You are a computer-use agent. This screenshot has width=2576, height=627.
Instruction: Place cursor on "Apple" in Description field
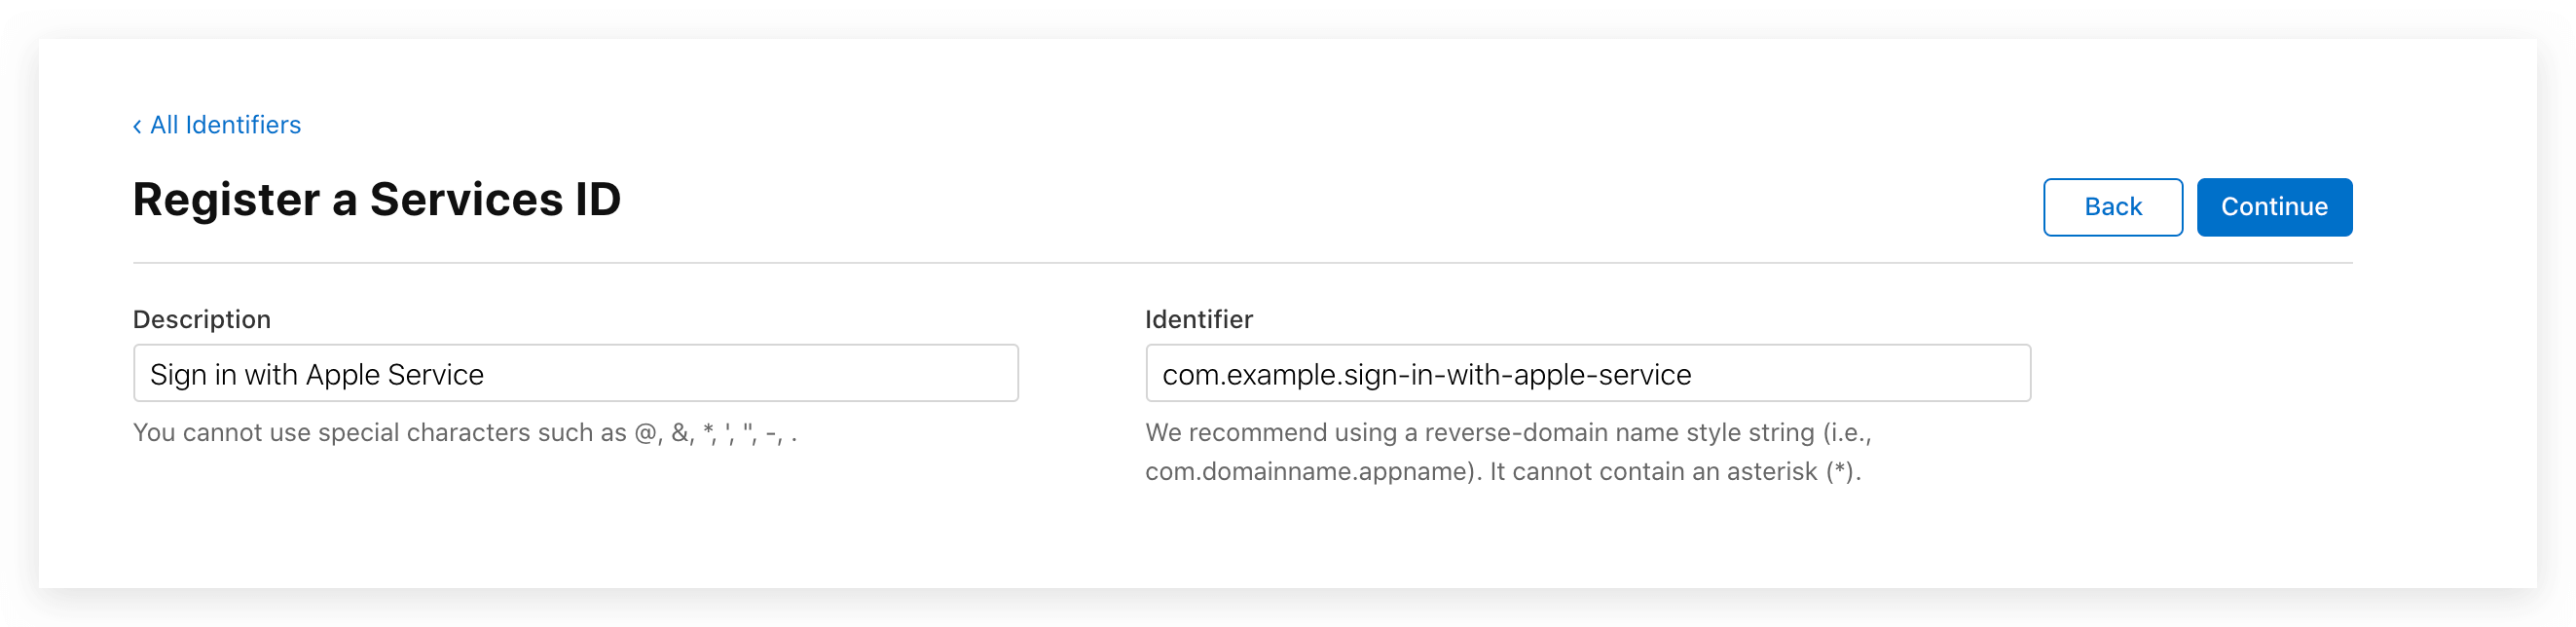(343, 375)
